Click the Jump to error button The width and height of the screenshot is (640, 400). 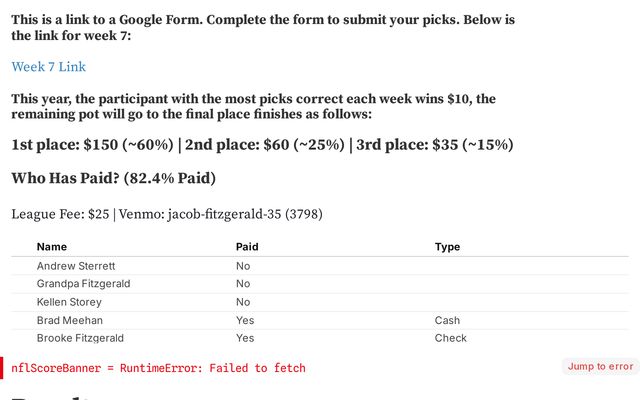[x=600, y=367]
